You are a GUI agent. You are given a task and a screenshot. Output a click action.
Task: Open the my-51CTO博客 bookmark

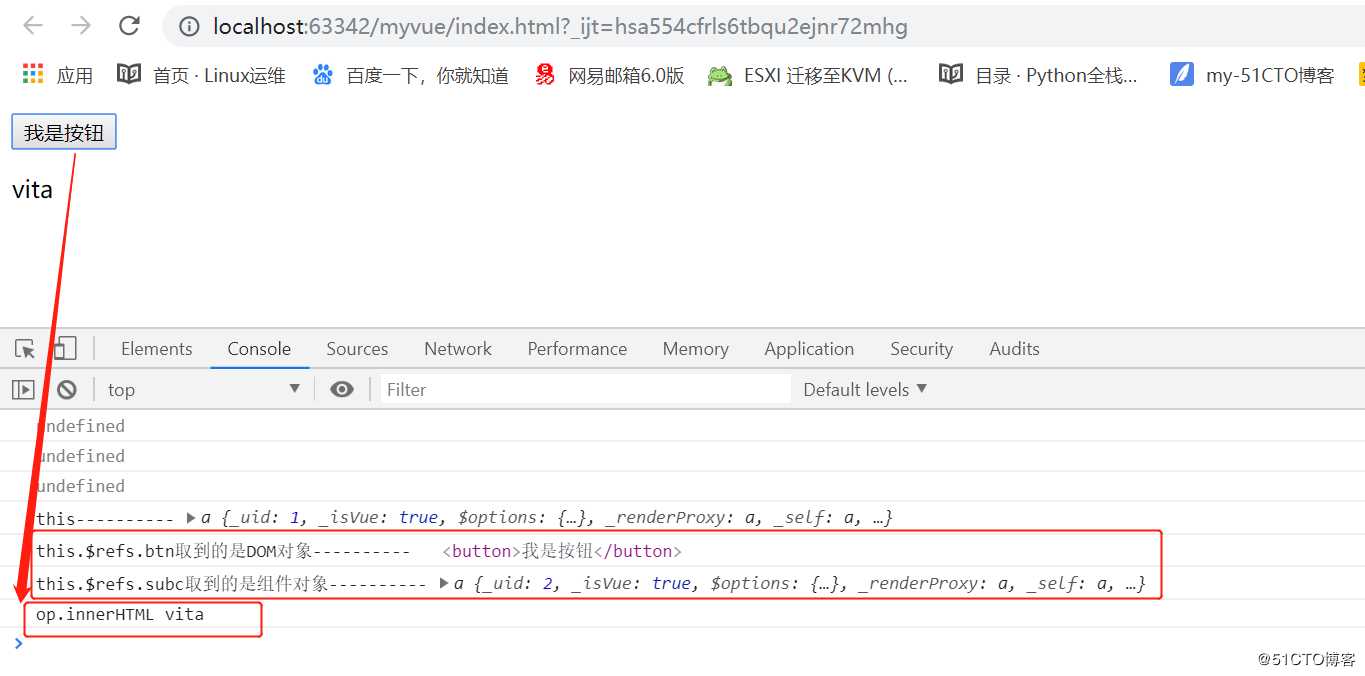click(x=1252, y=75)
